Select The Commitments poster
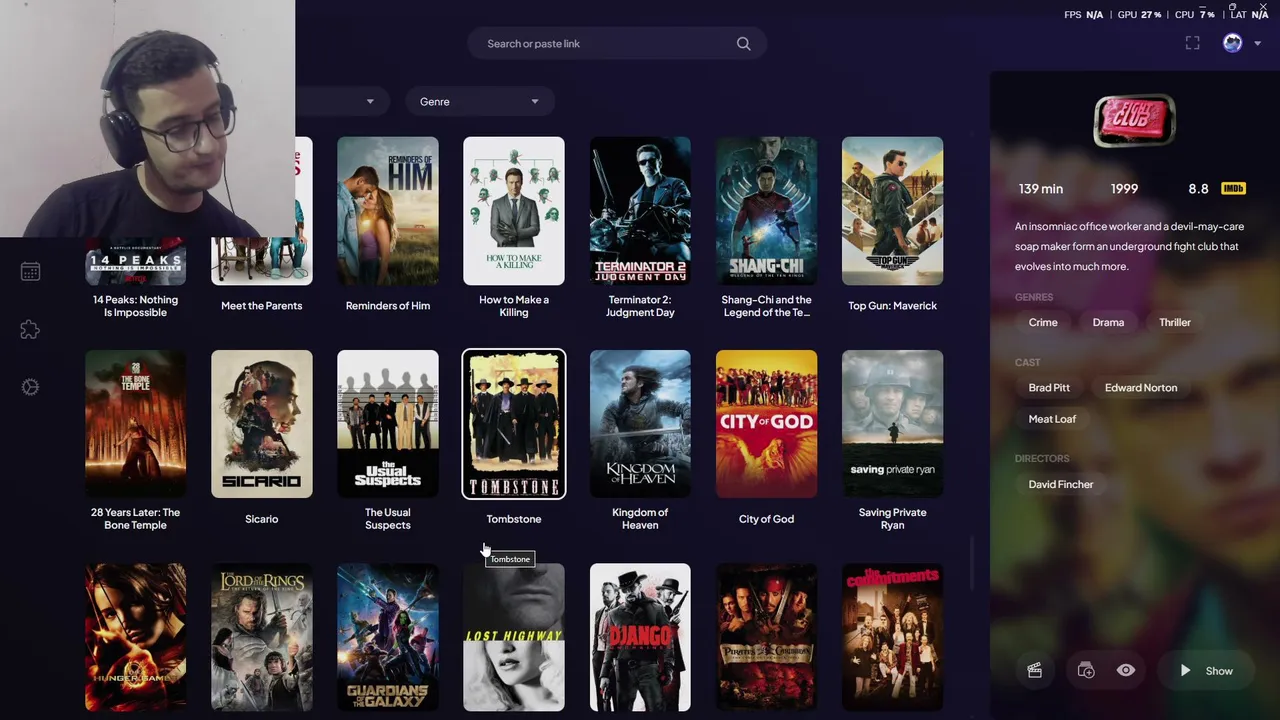 892,637
